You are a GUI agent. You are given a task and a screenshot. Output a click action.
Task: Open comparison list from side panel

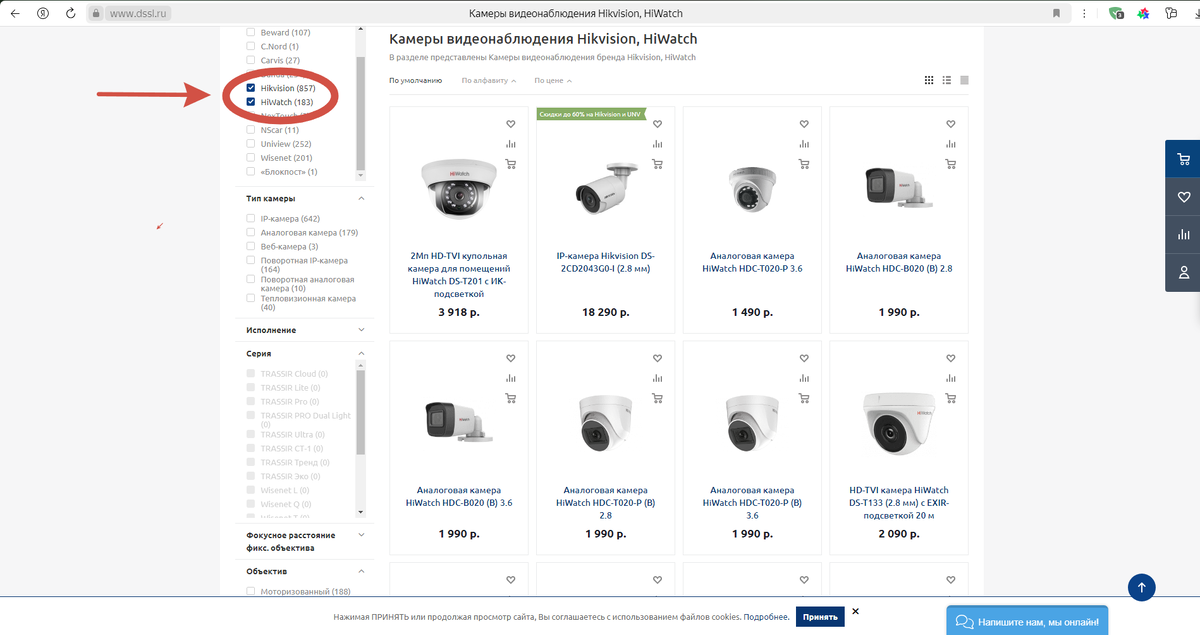pyautogui.click(x=1184, y=234)
